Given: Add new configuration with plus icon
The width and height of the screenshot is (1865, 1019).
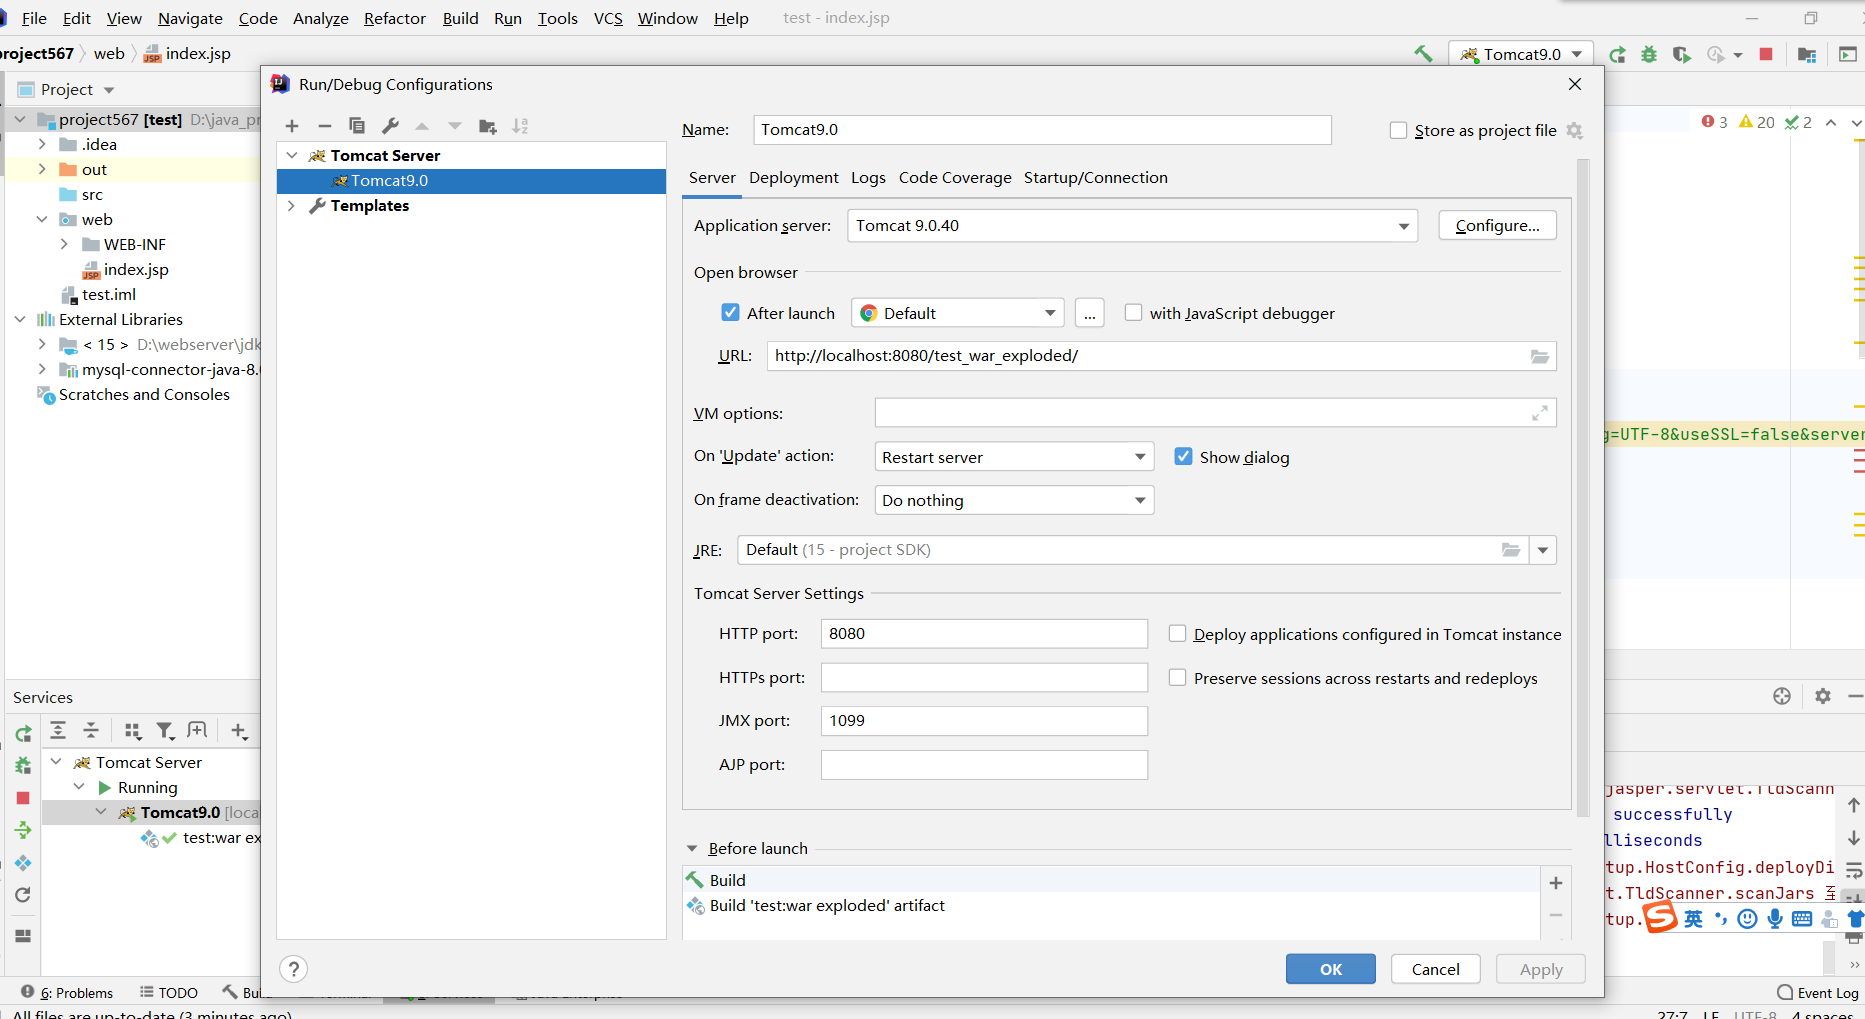Looking at the screenshot, I should point(292,126).
